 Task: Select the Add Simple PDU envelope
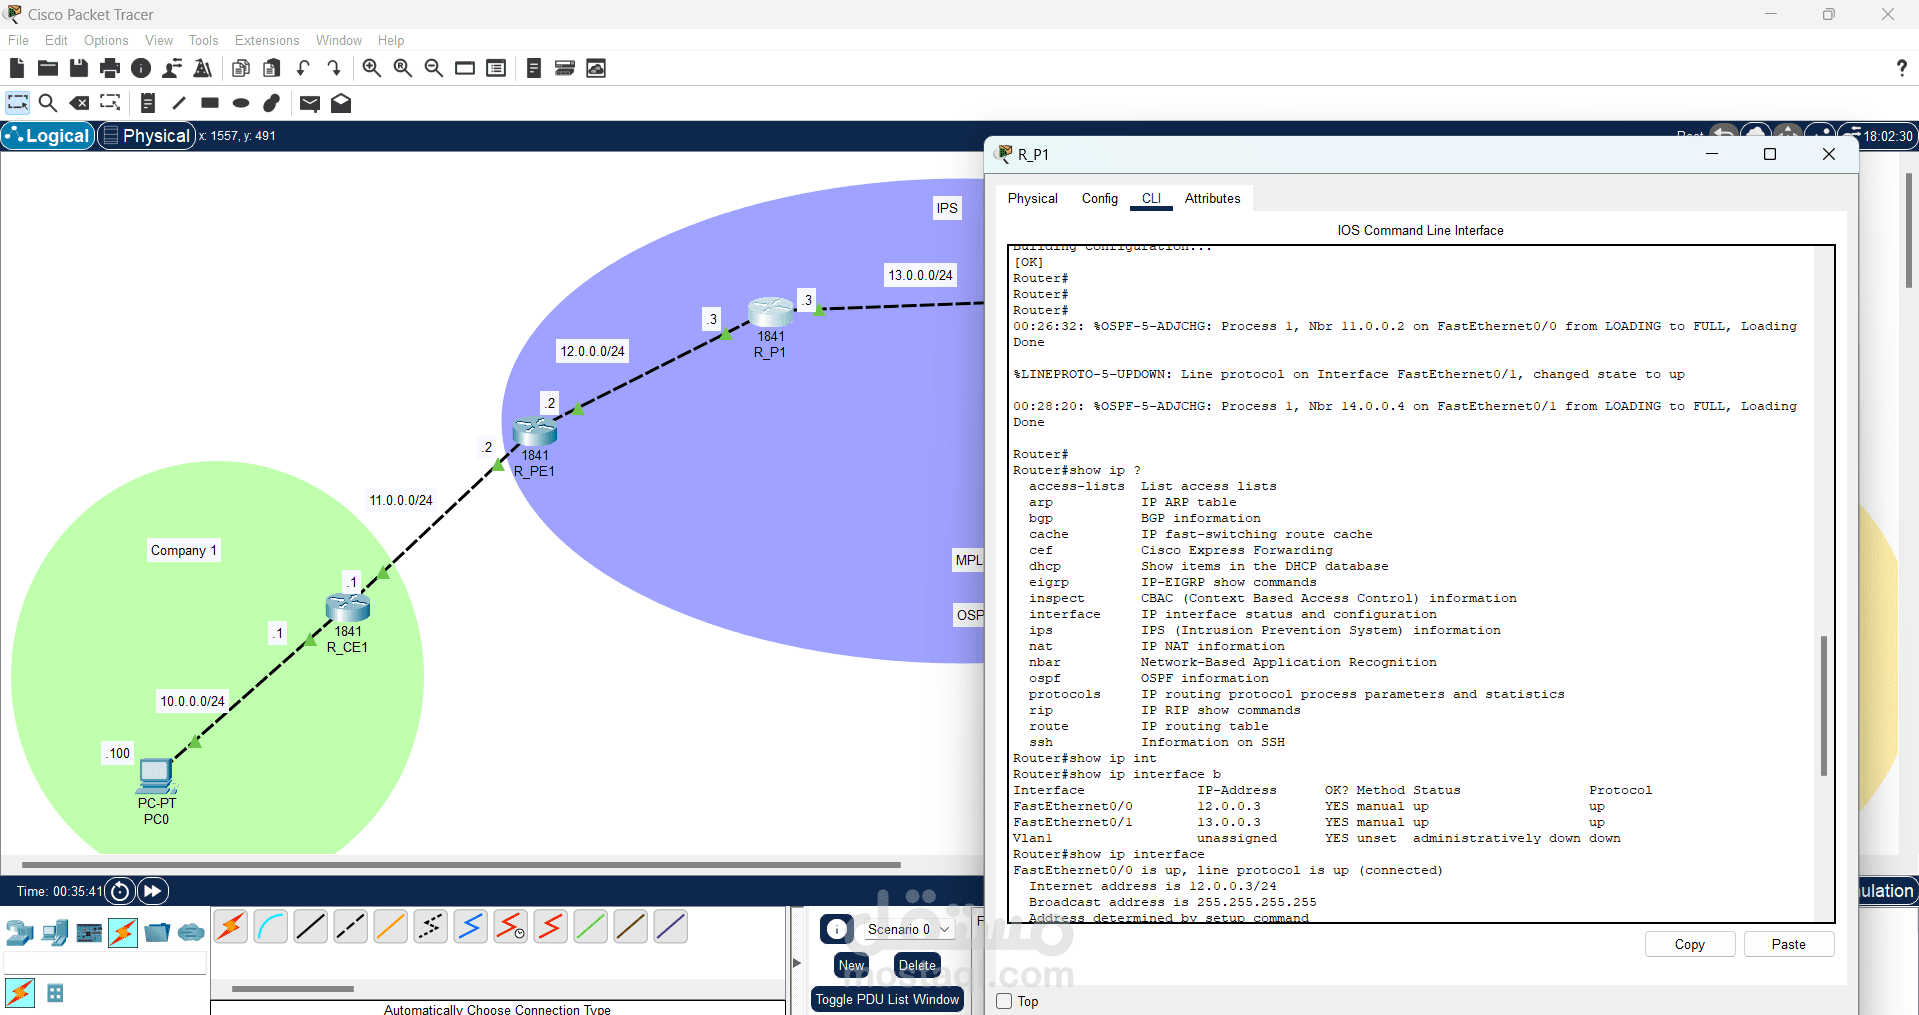coord(310,103)
